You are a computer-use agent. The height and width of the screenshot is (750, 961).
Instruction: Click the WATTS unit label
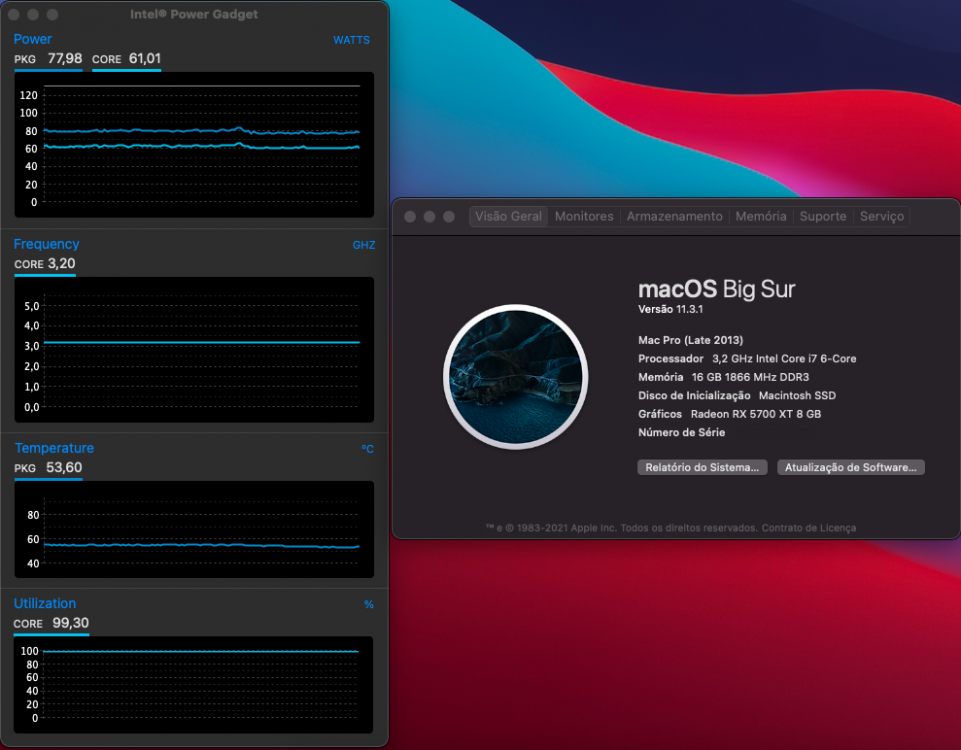tap(351, 40)
